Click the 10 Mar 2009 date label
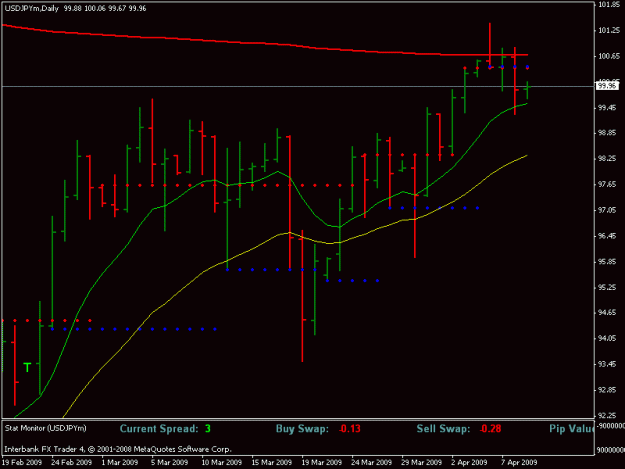 (x=222, y=462)
